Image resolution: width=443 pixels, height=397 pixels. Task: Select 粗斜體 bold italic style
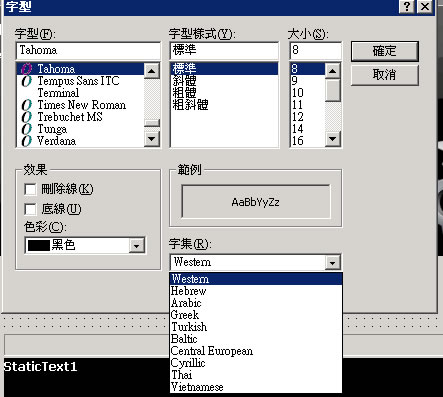coord(224,105)
